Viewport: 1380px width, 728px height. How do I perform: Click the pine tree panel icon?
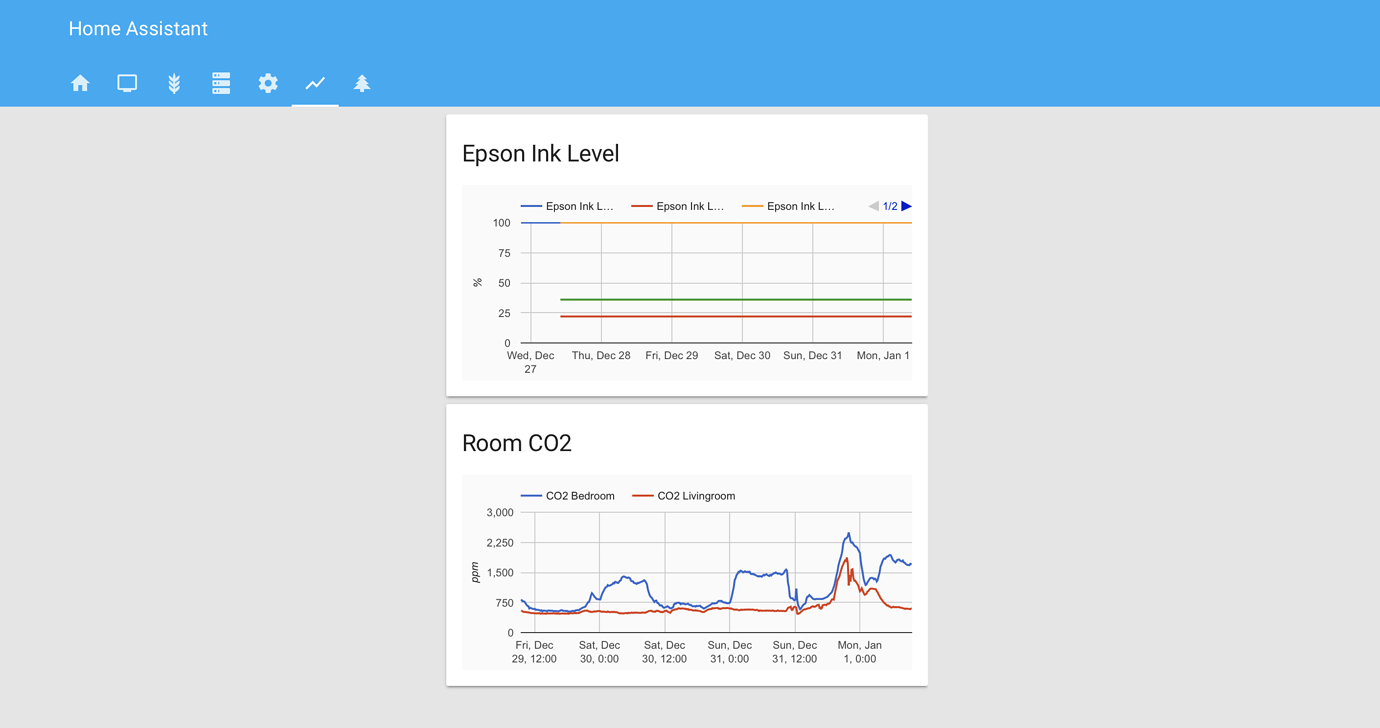point(362,83)
